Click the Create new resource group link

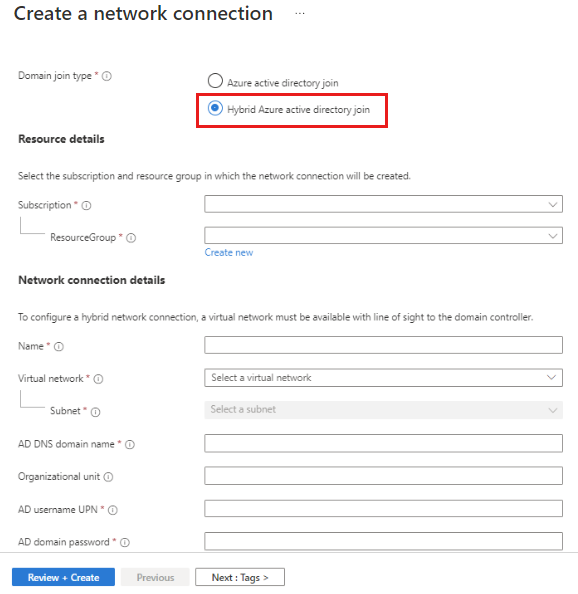point(229,253)
